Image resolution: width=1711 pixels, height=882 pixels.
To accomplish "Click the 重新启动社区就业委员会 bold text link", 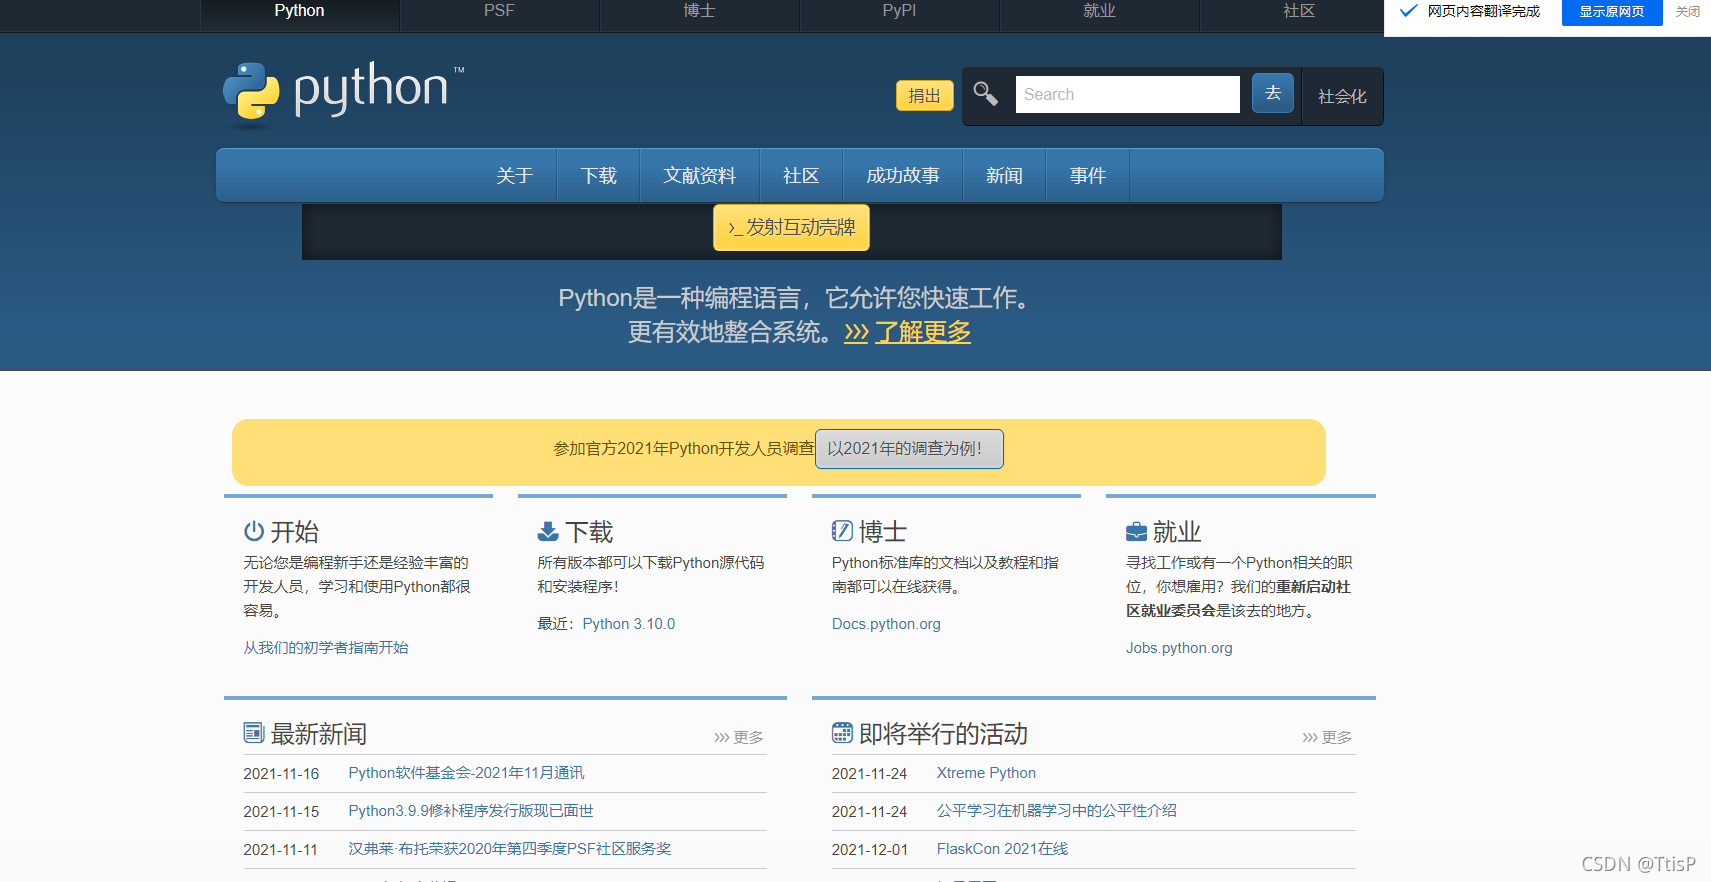I will point(1238,598).
